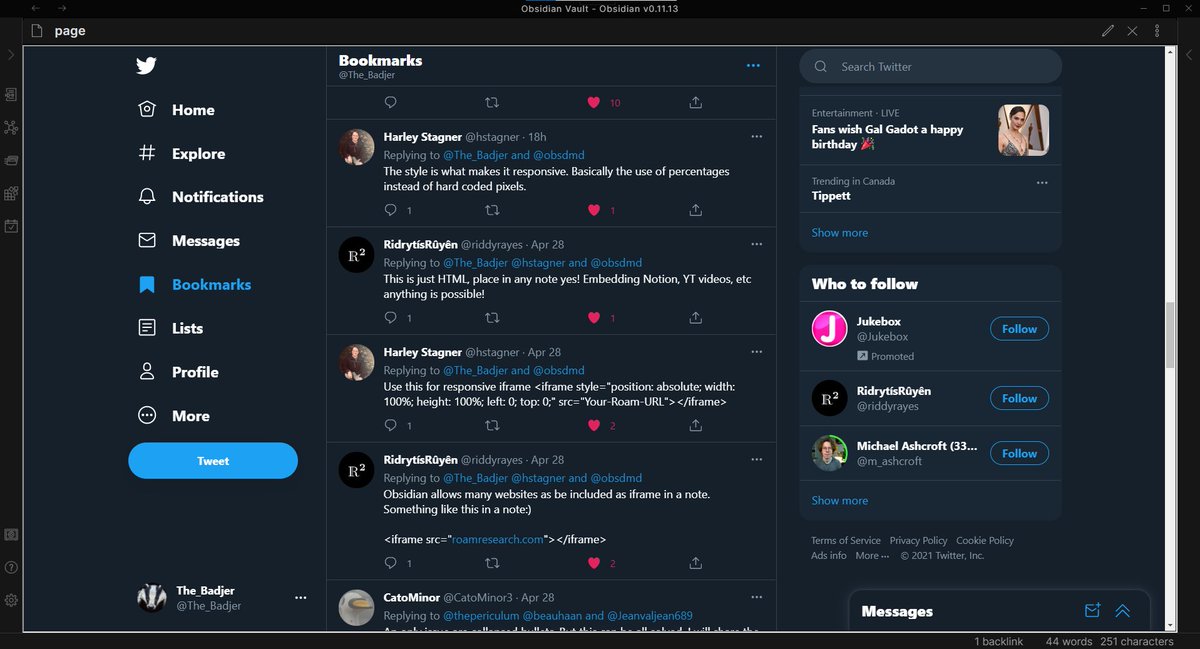Show backlinks from status bar
This screenshot has width=1200, height=649.
coord(999,641)
